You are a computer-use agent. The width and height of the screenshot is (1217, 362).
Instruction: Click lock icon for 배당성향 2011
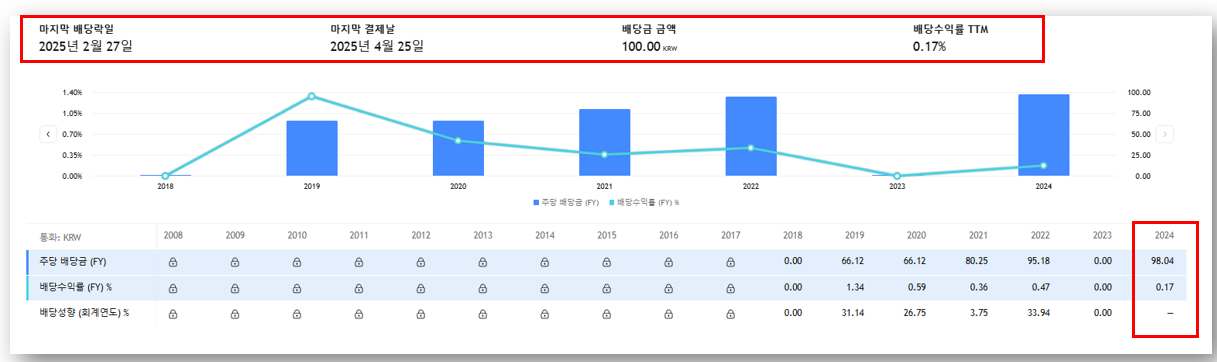(x=358, y=313)
